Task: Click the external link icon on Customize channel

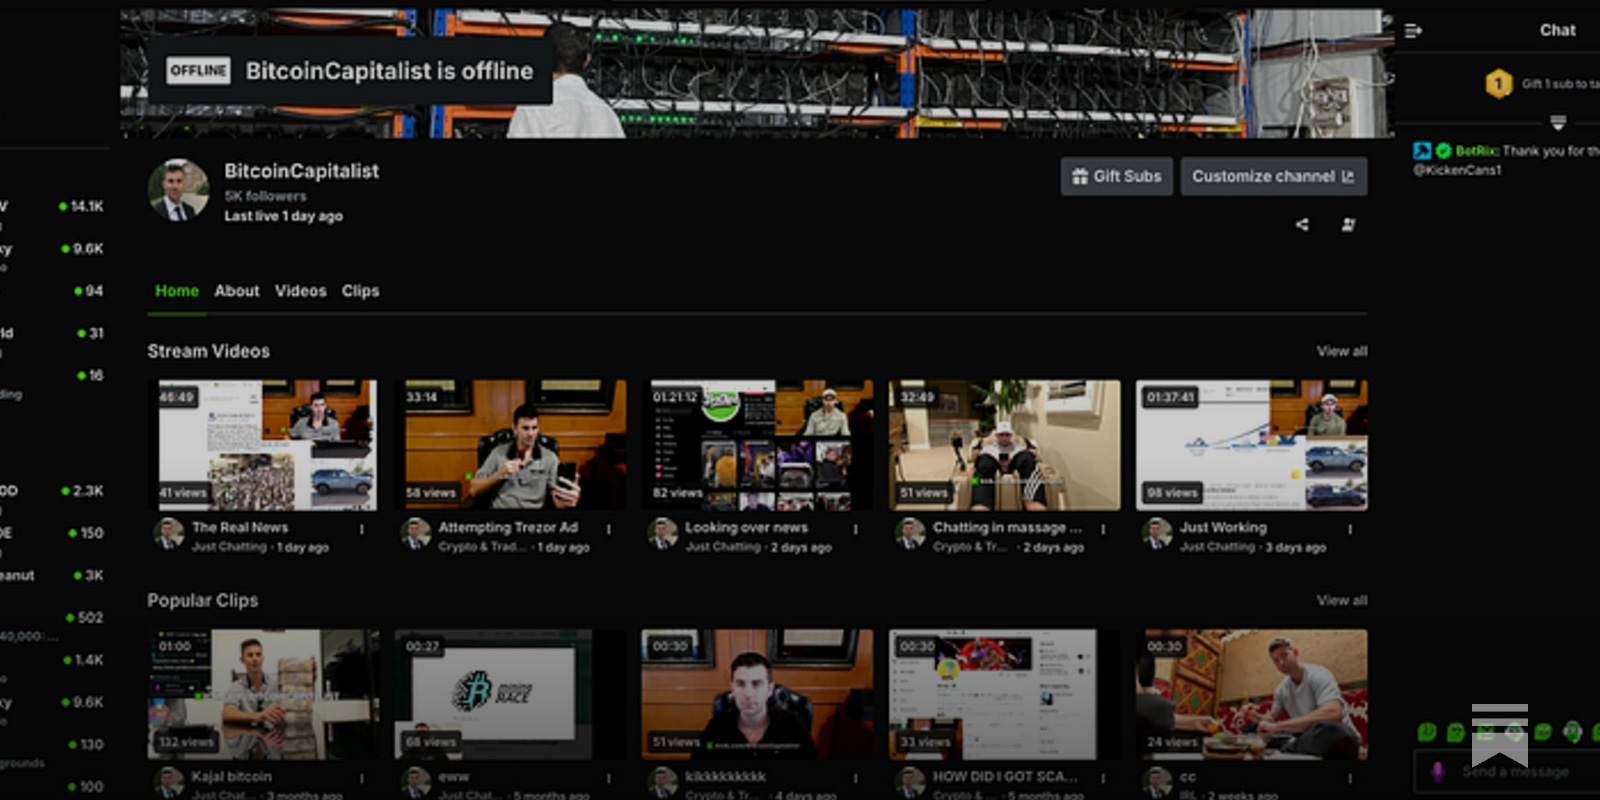Action: coord(1348,177)
